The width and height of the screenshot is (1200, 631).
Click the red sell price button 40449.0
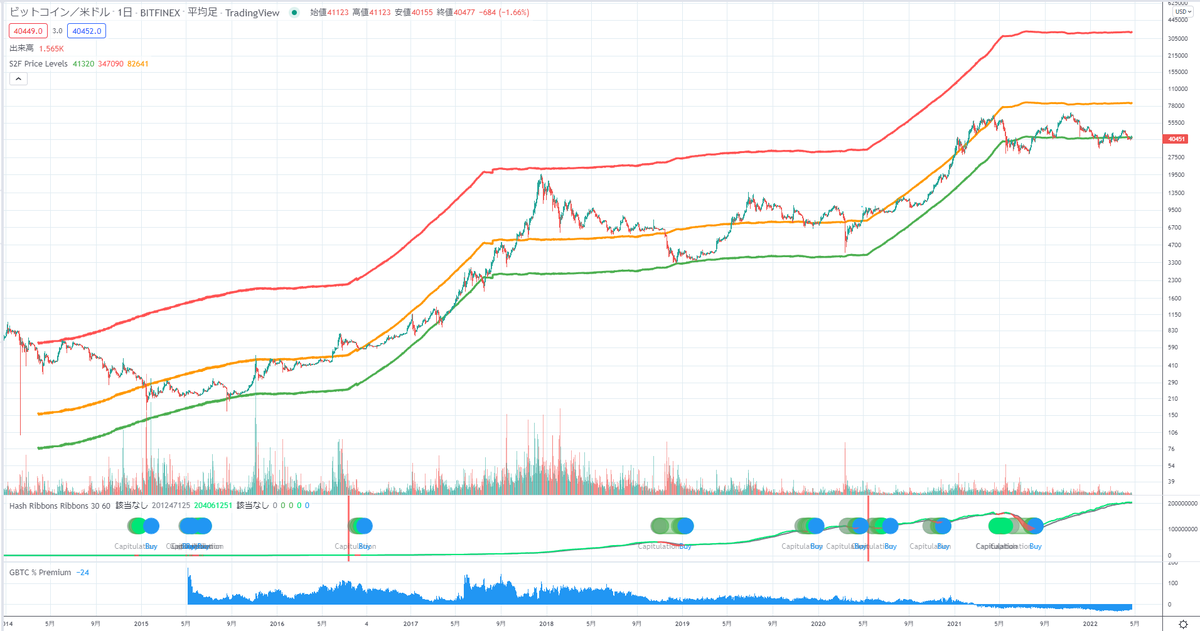point(27,31)
